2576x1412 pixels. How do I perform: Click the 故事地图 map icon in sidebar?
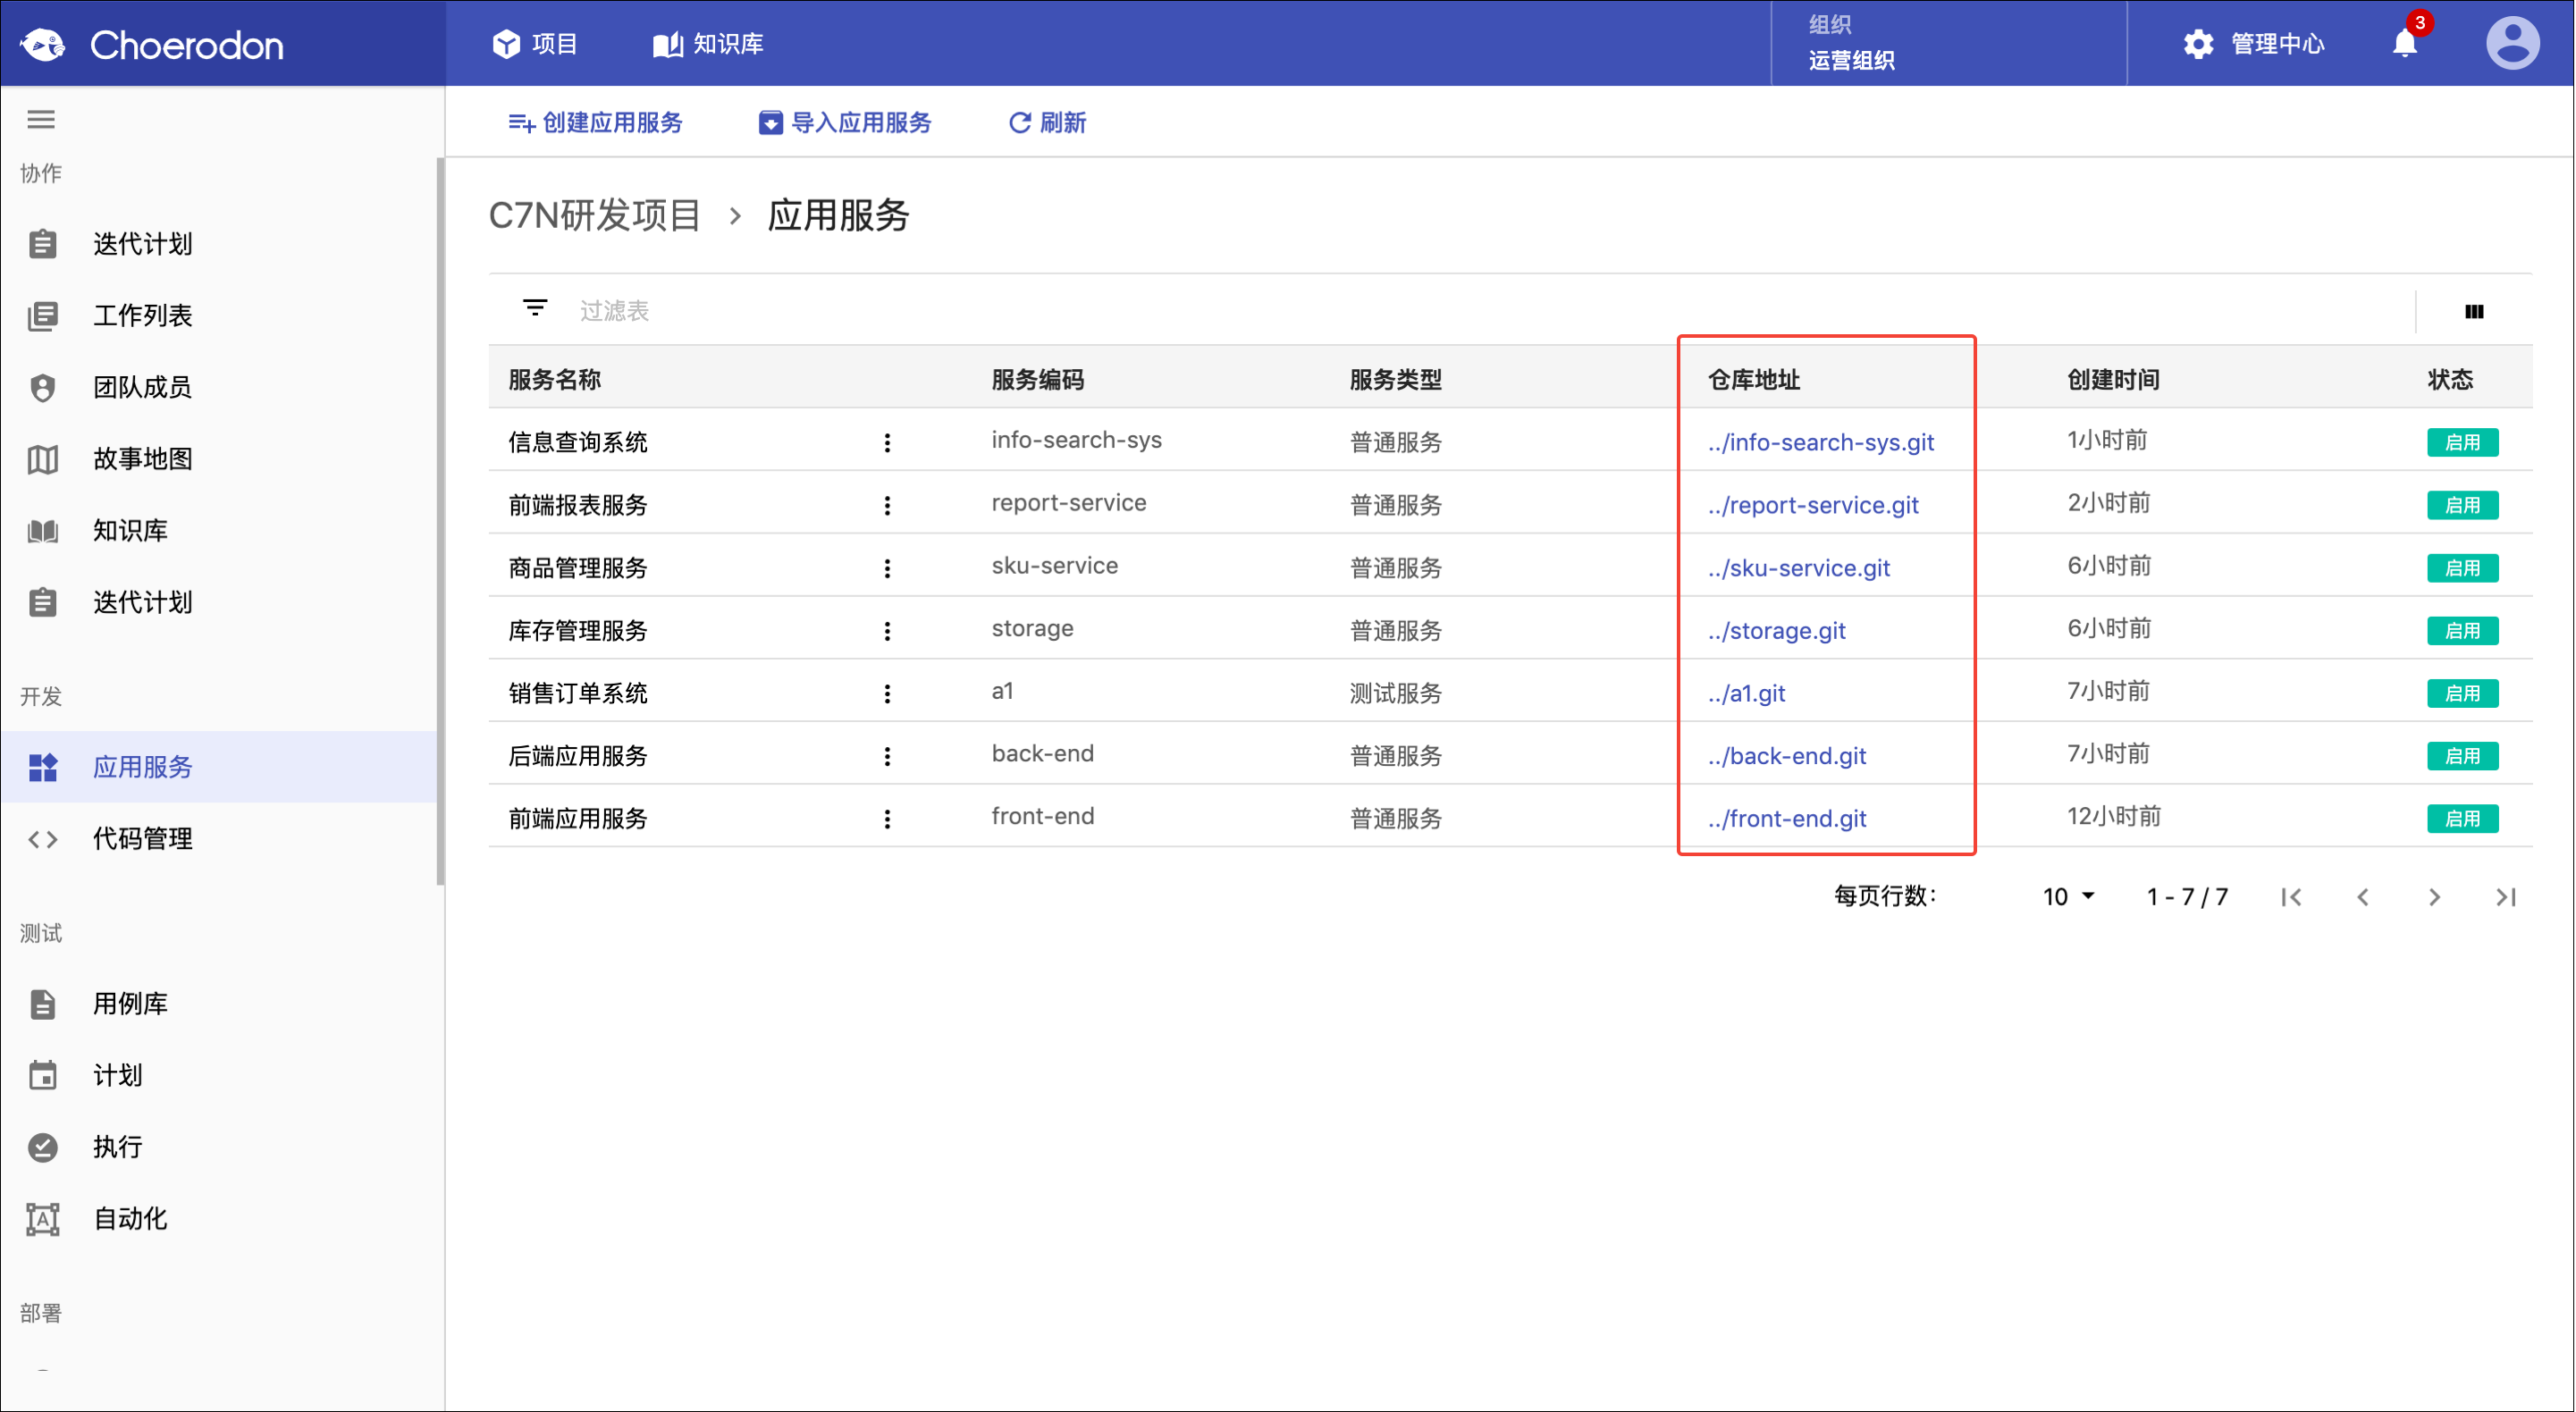tap(42, 459)
